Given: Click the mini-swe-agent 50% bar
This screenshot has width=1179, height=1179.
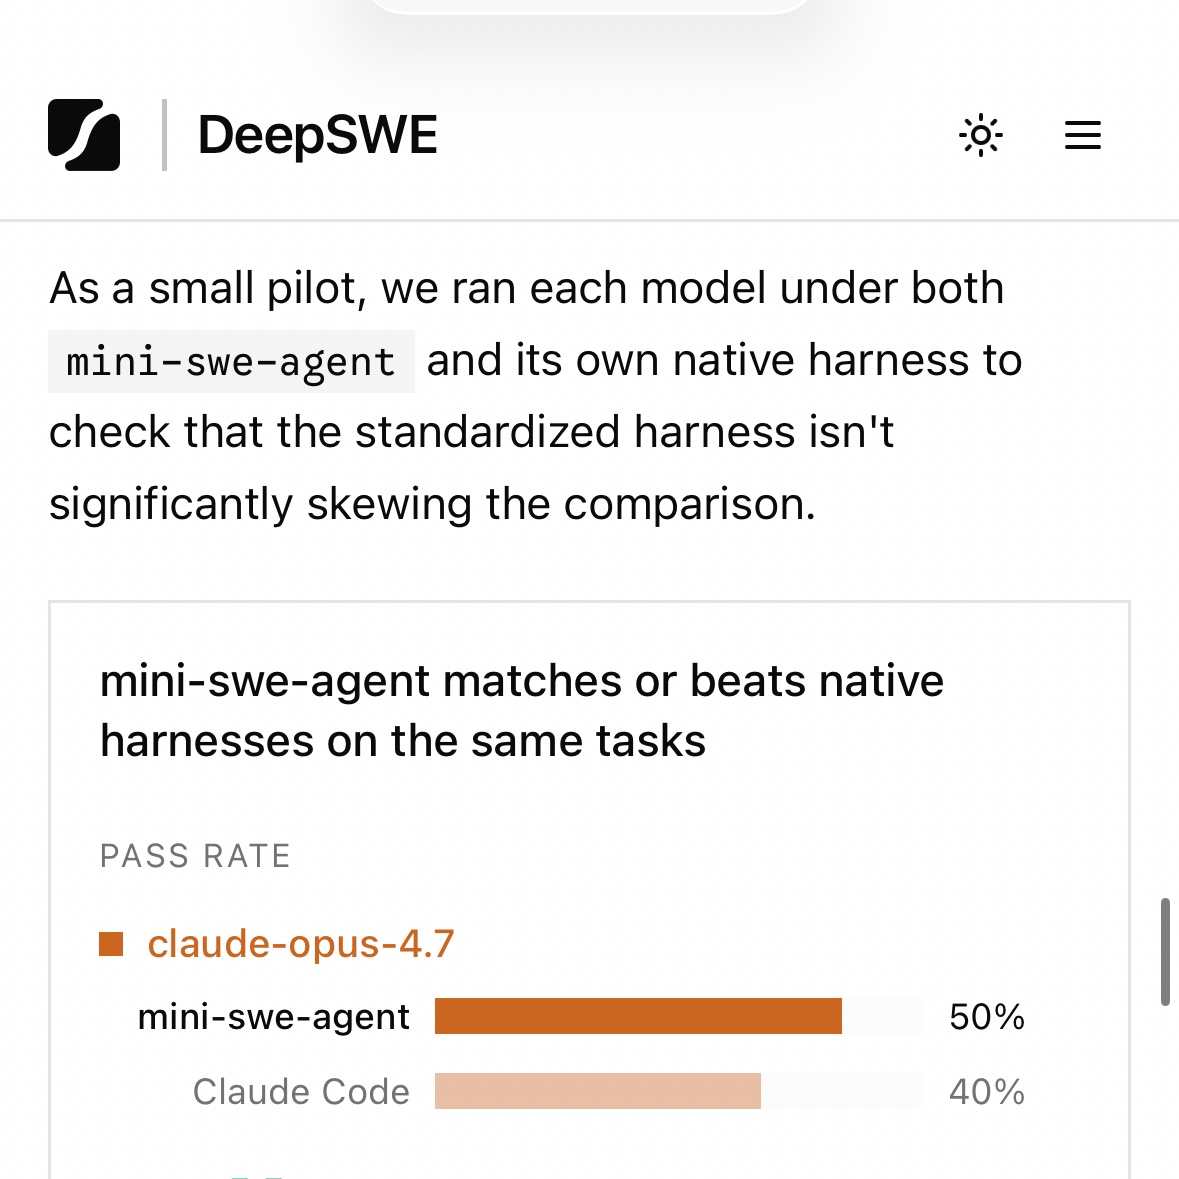Looking at the screenshot, I should tap(638, 1016).
